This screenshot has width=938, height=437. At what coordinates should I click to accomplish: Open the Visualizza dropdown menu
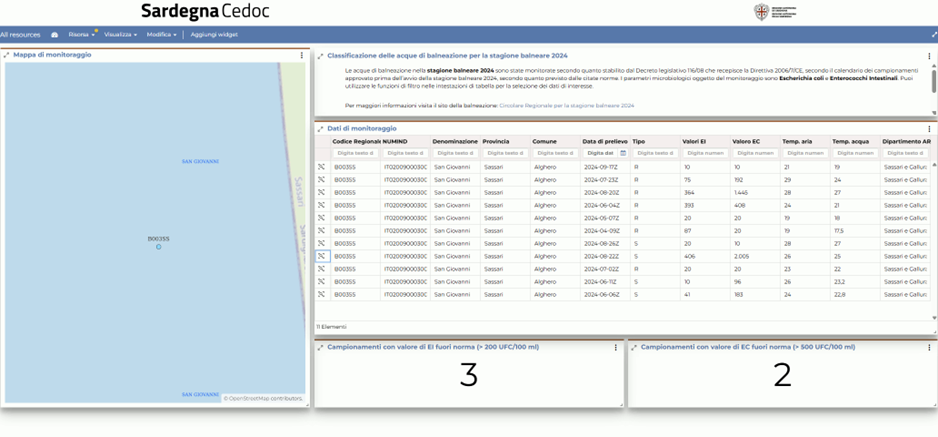120,35
